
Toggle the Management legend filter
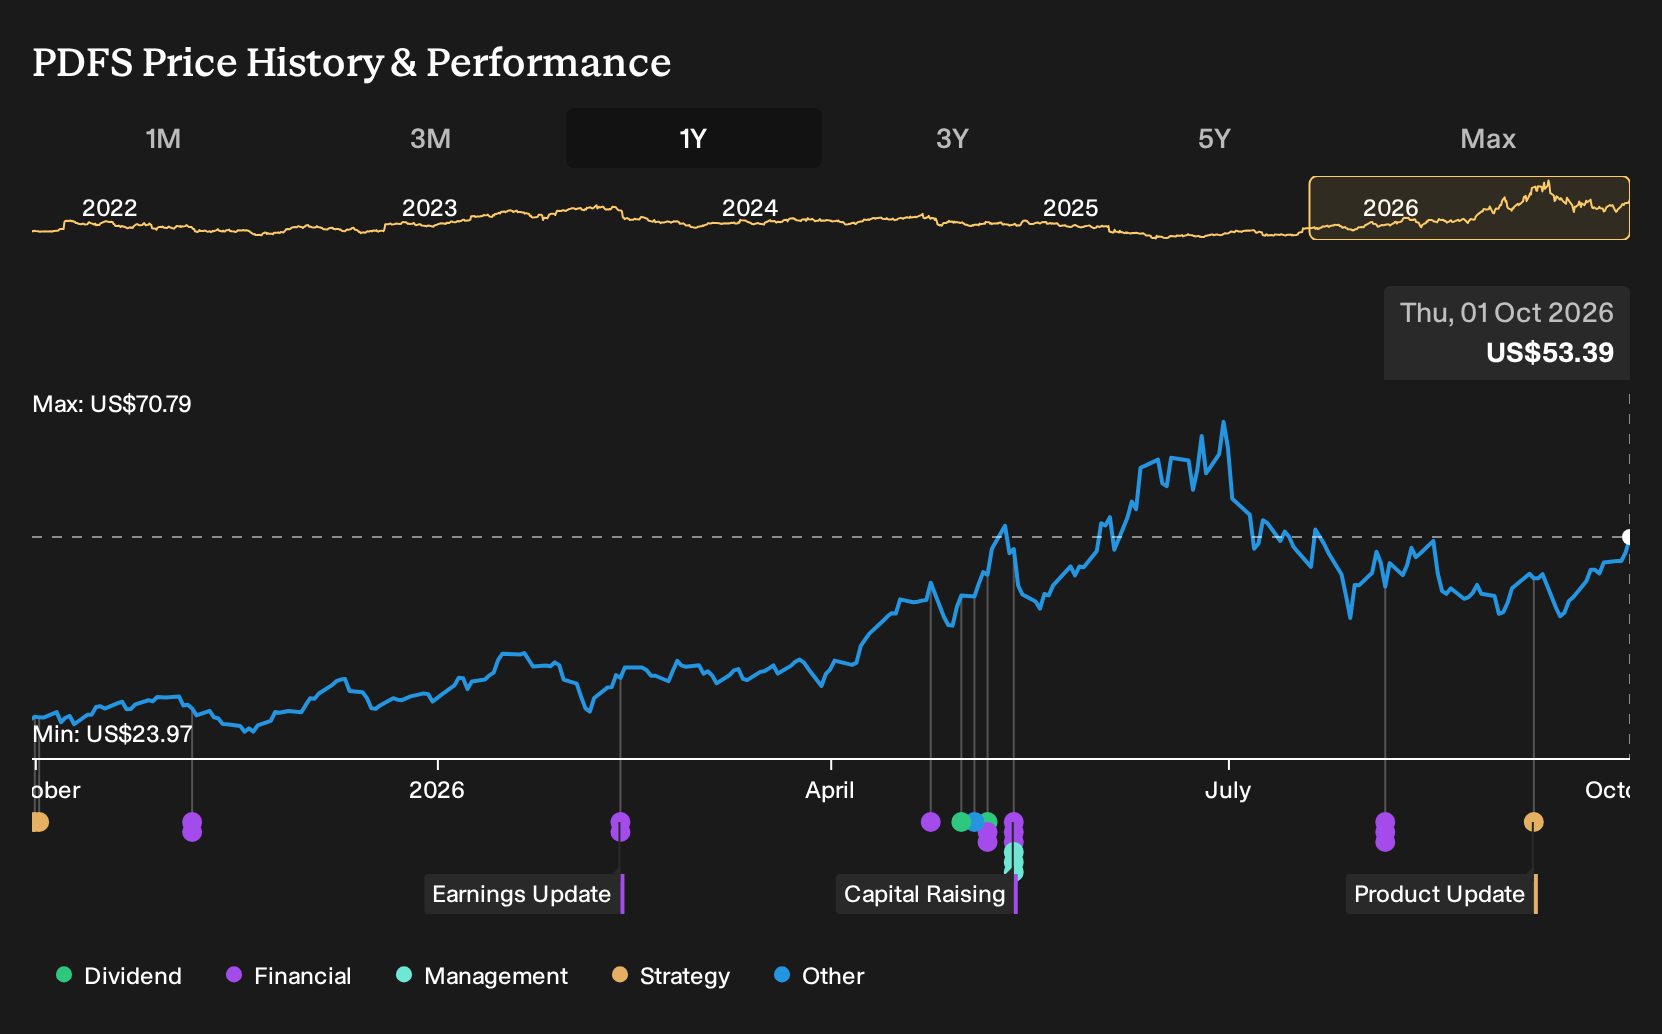coord(482,976)
